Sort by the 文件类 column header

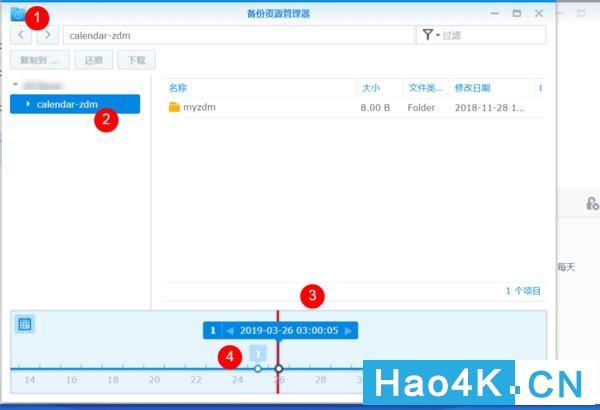tap(425, 88)
